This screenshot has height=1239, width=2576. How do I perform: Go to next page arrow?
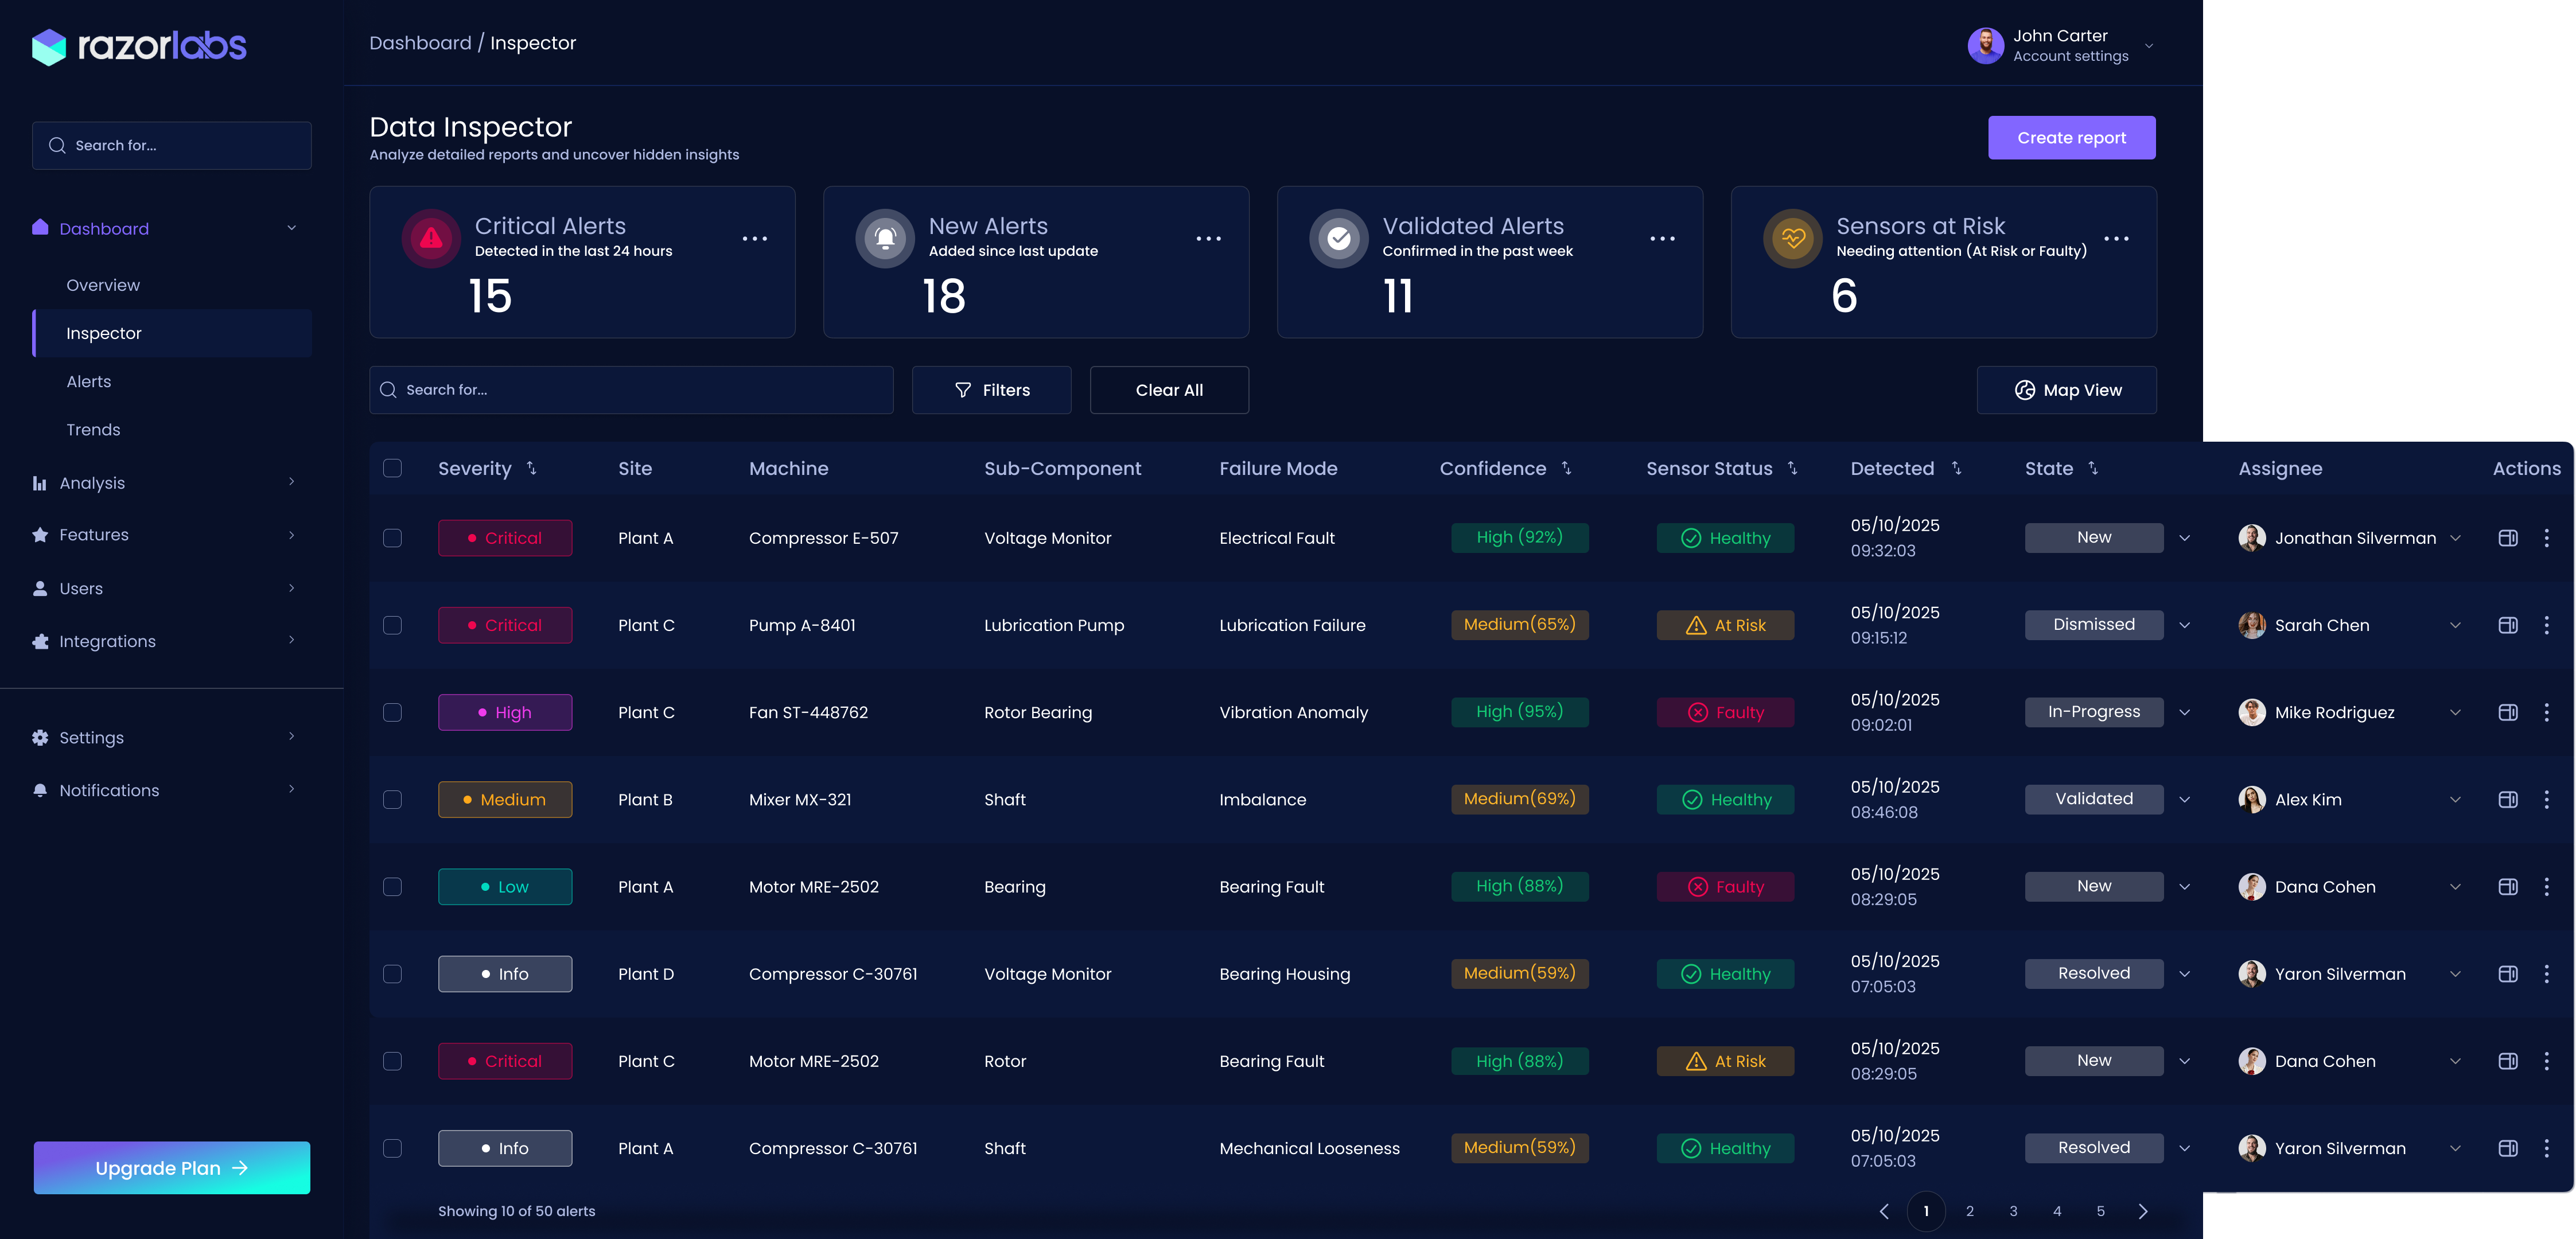click(x=2143, y=1211)
